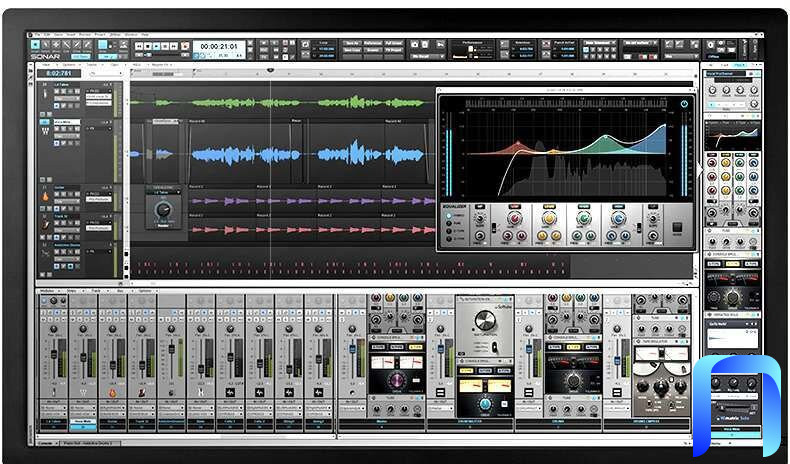This screenshot has height=464, width=790.
Task: Click the green peak node on EQ curve
Action: [606, 136]
